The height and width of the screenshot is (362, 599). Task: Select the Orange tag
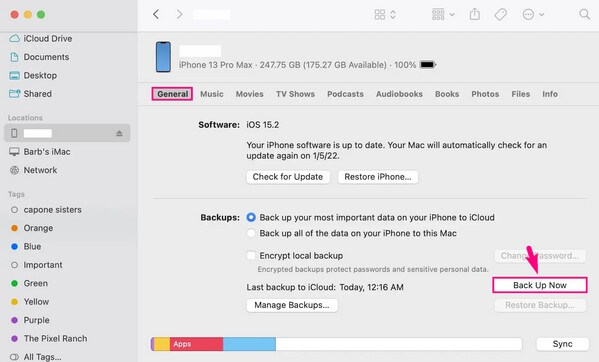32,228
